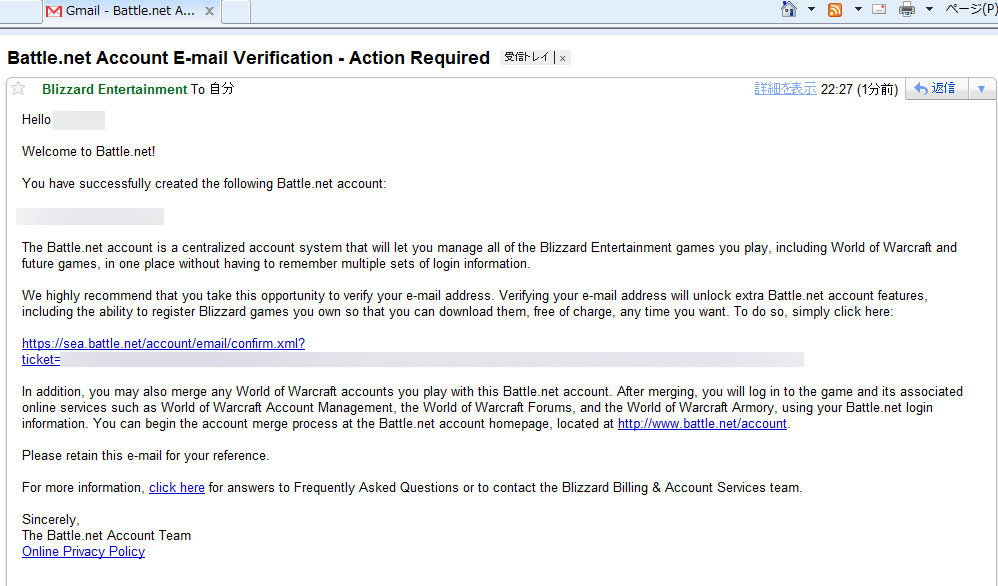Click the read mail envelope icon
This screenshot has height=586, width=998.
(879, 9)
